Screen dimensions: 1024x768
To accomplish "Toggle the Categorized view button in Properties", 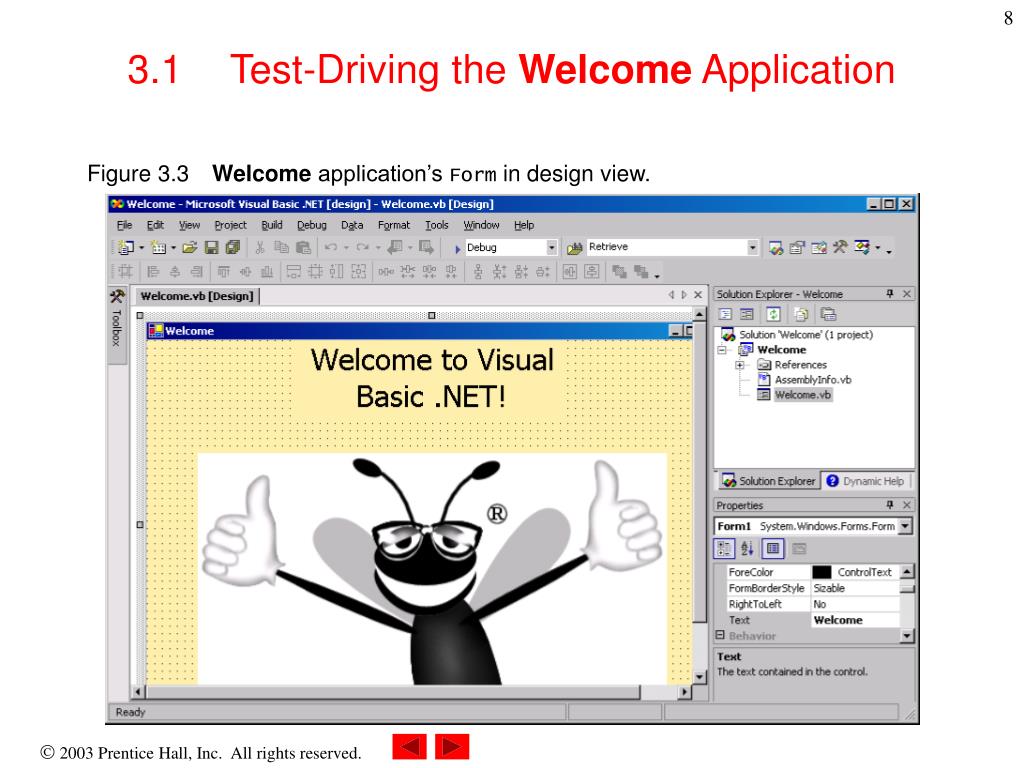I will (x=724, y=549).
